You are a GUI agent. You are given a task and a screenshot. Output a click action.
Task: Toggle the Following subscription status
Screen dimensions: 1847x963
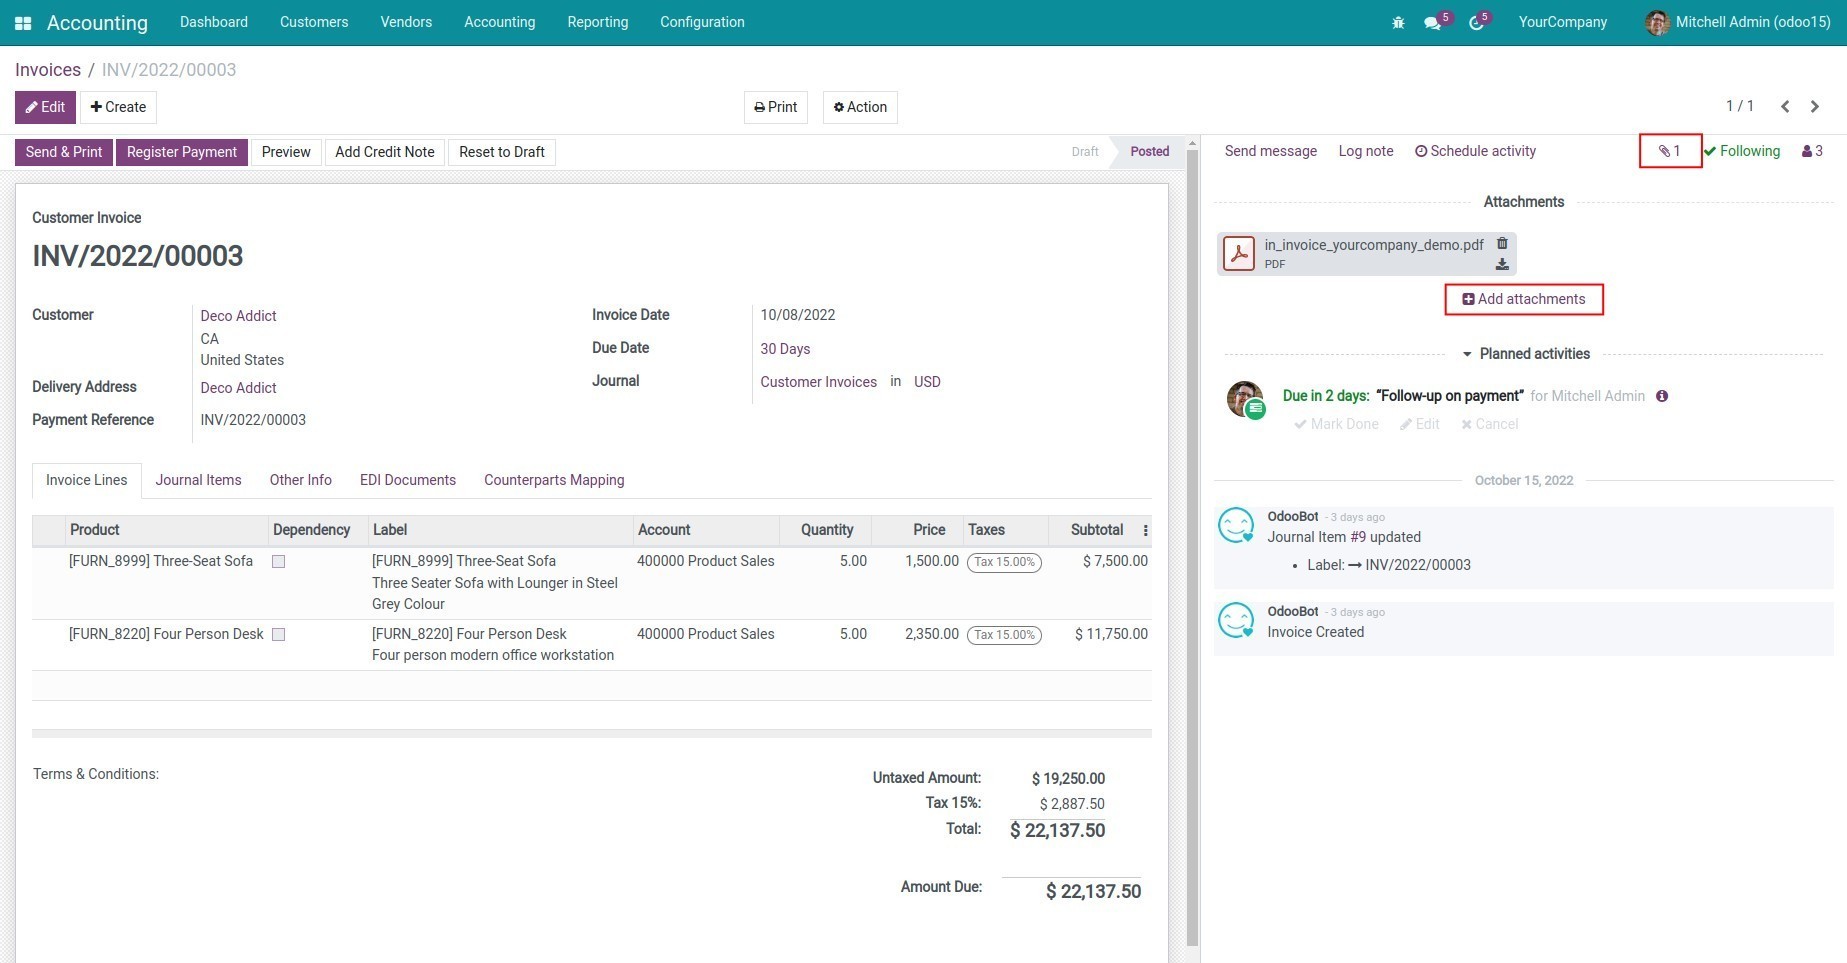pyautogui.click(x=1742, y=151)
